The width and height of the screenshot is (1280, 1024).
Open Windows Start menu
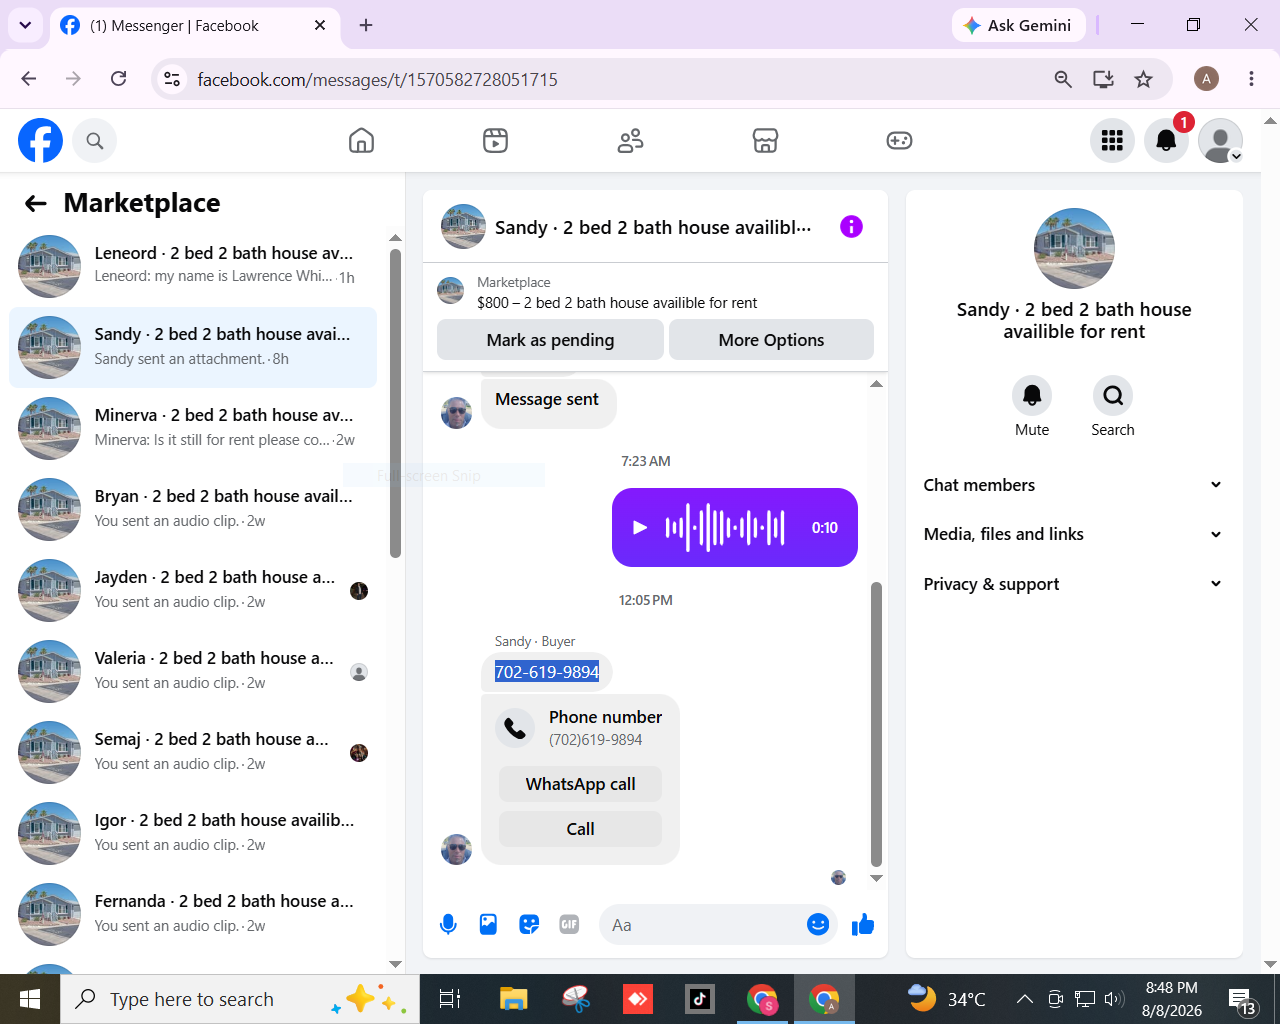30,999
